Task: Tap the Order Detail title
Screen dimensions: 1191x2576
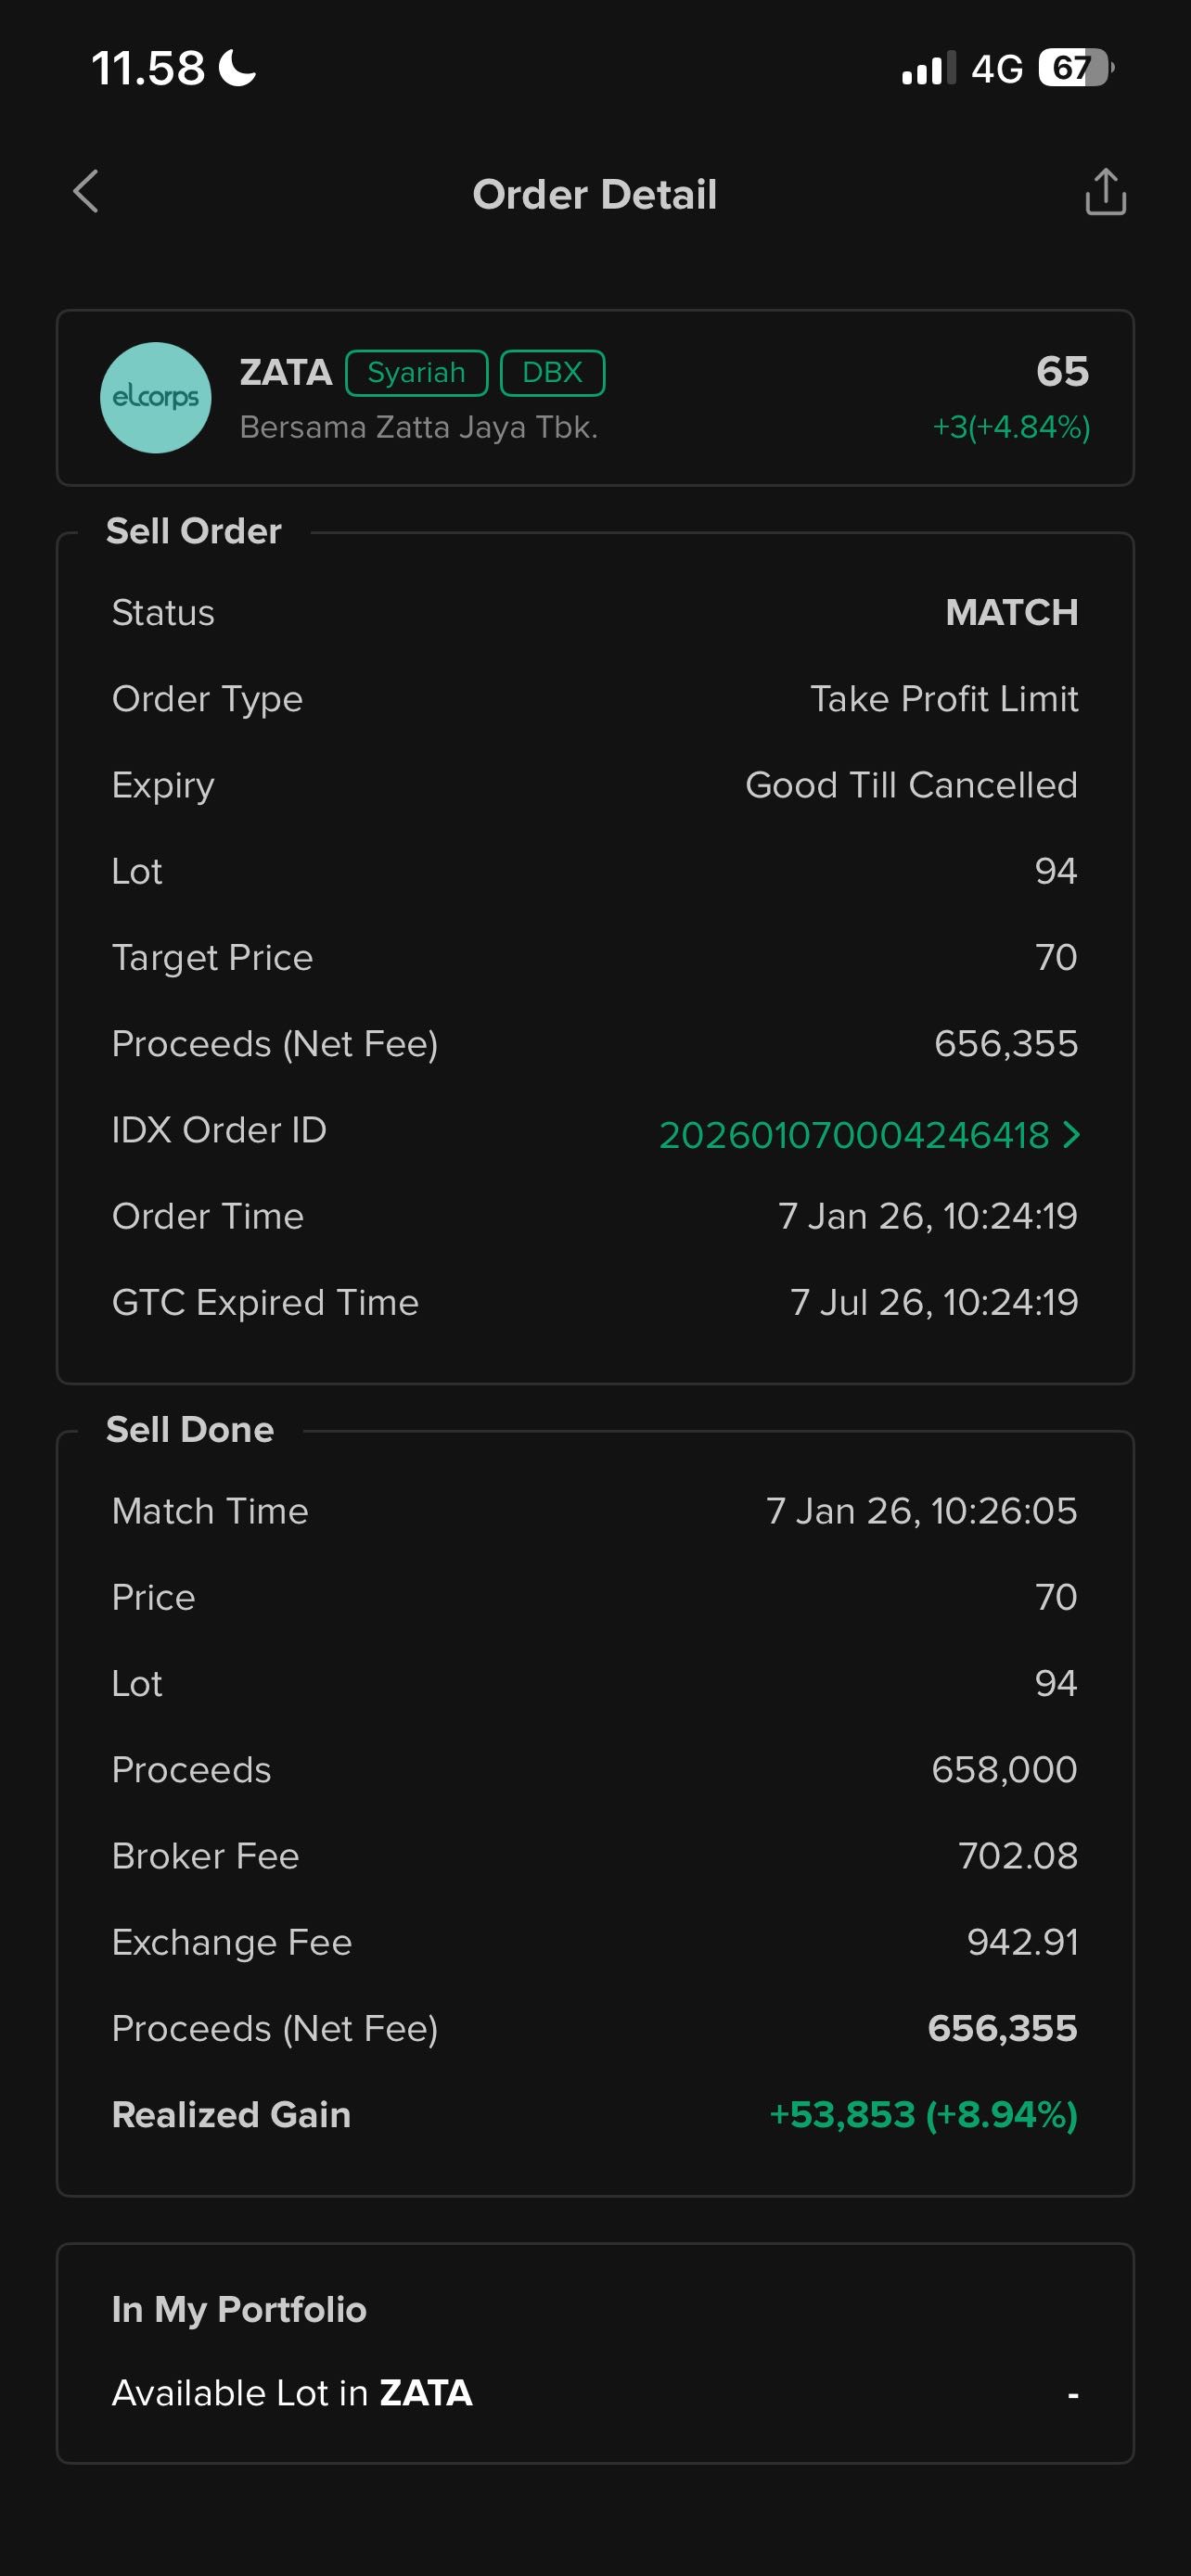Action: click(x=595, y=194)
